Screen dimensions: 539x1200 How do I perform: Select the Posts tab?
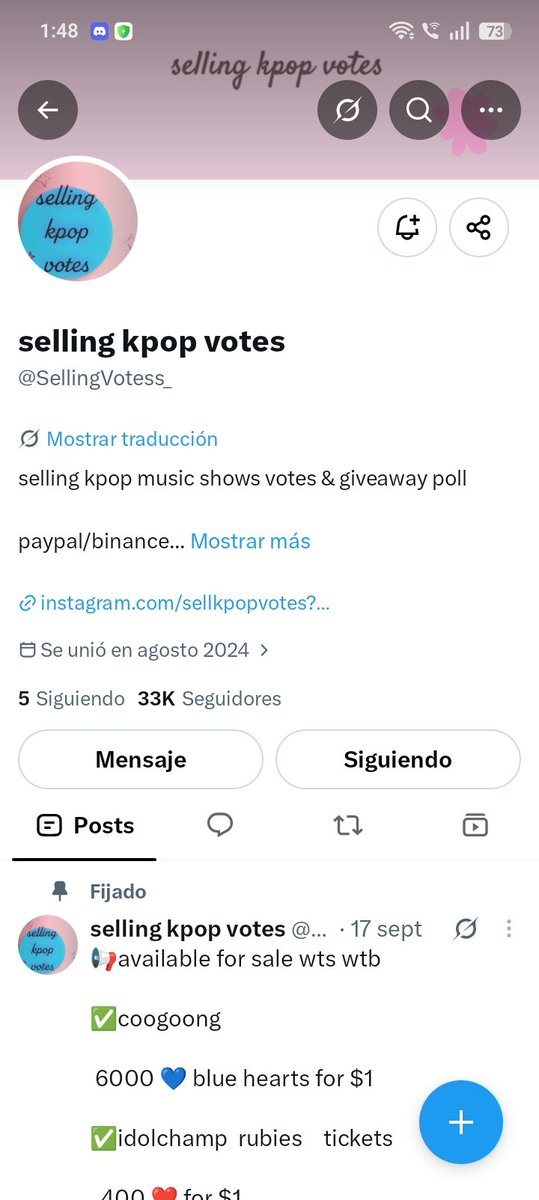[85, 825]
